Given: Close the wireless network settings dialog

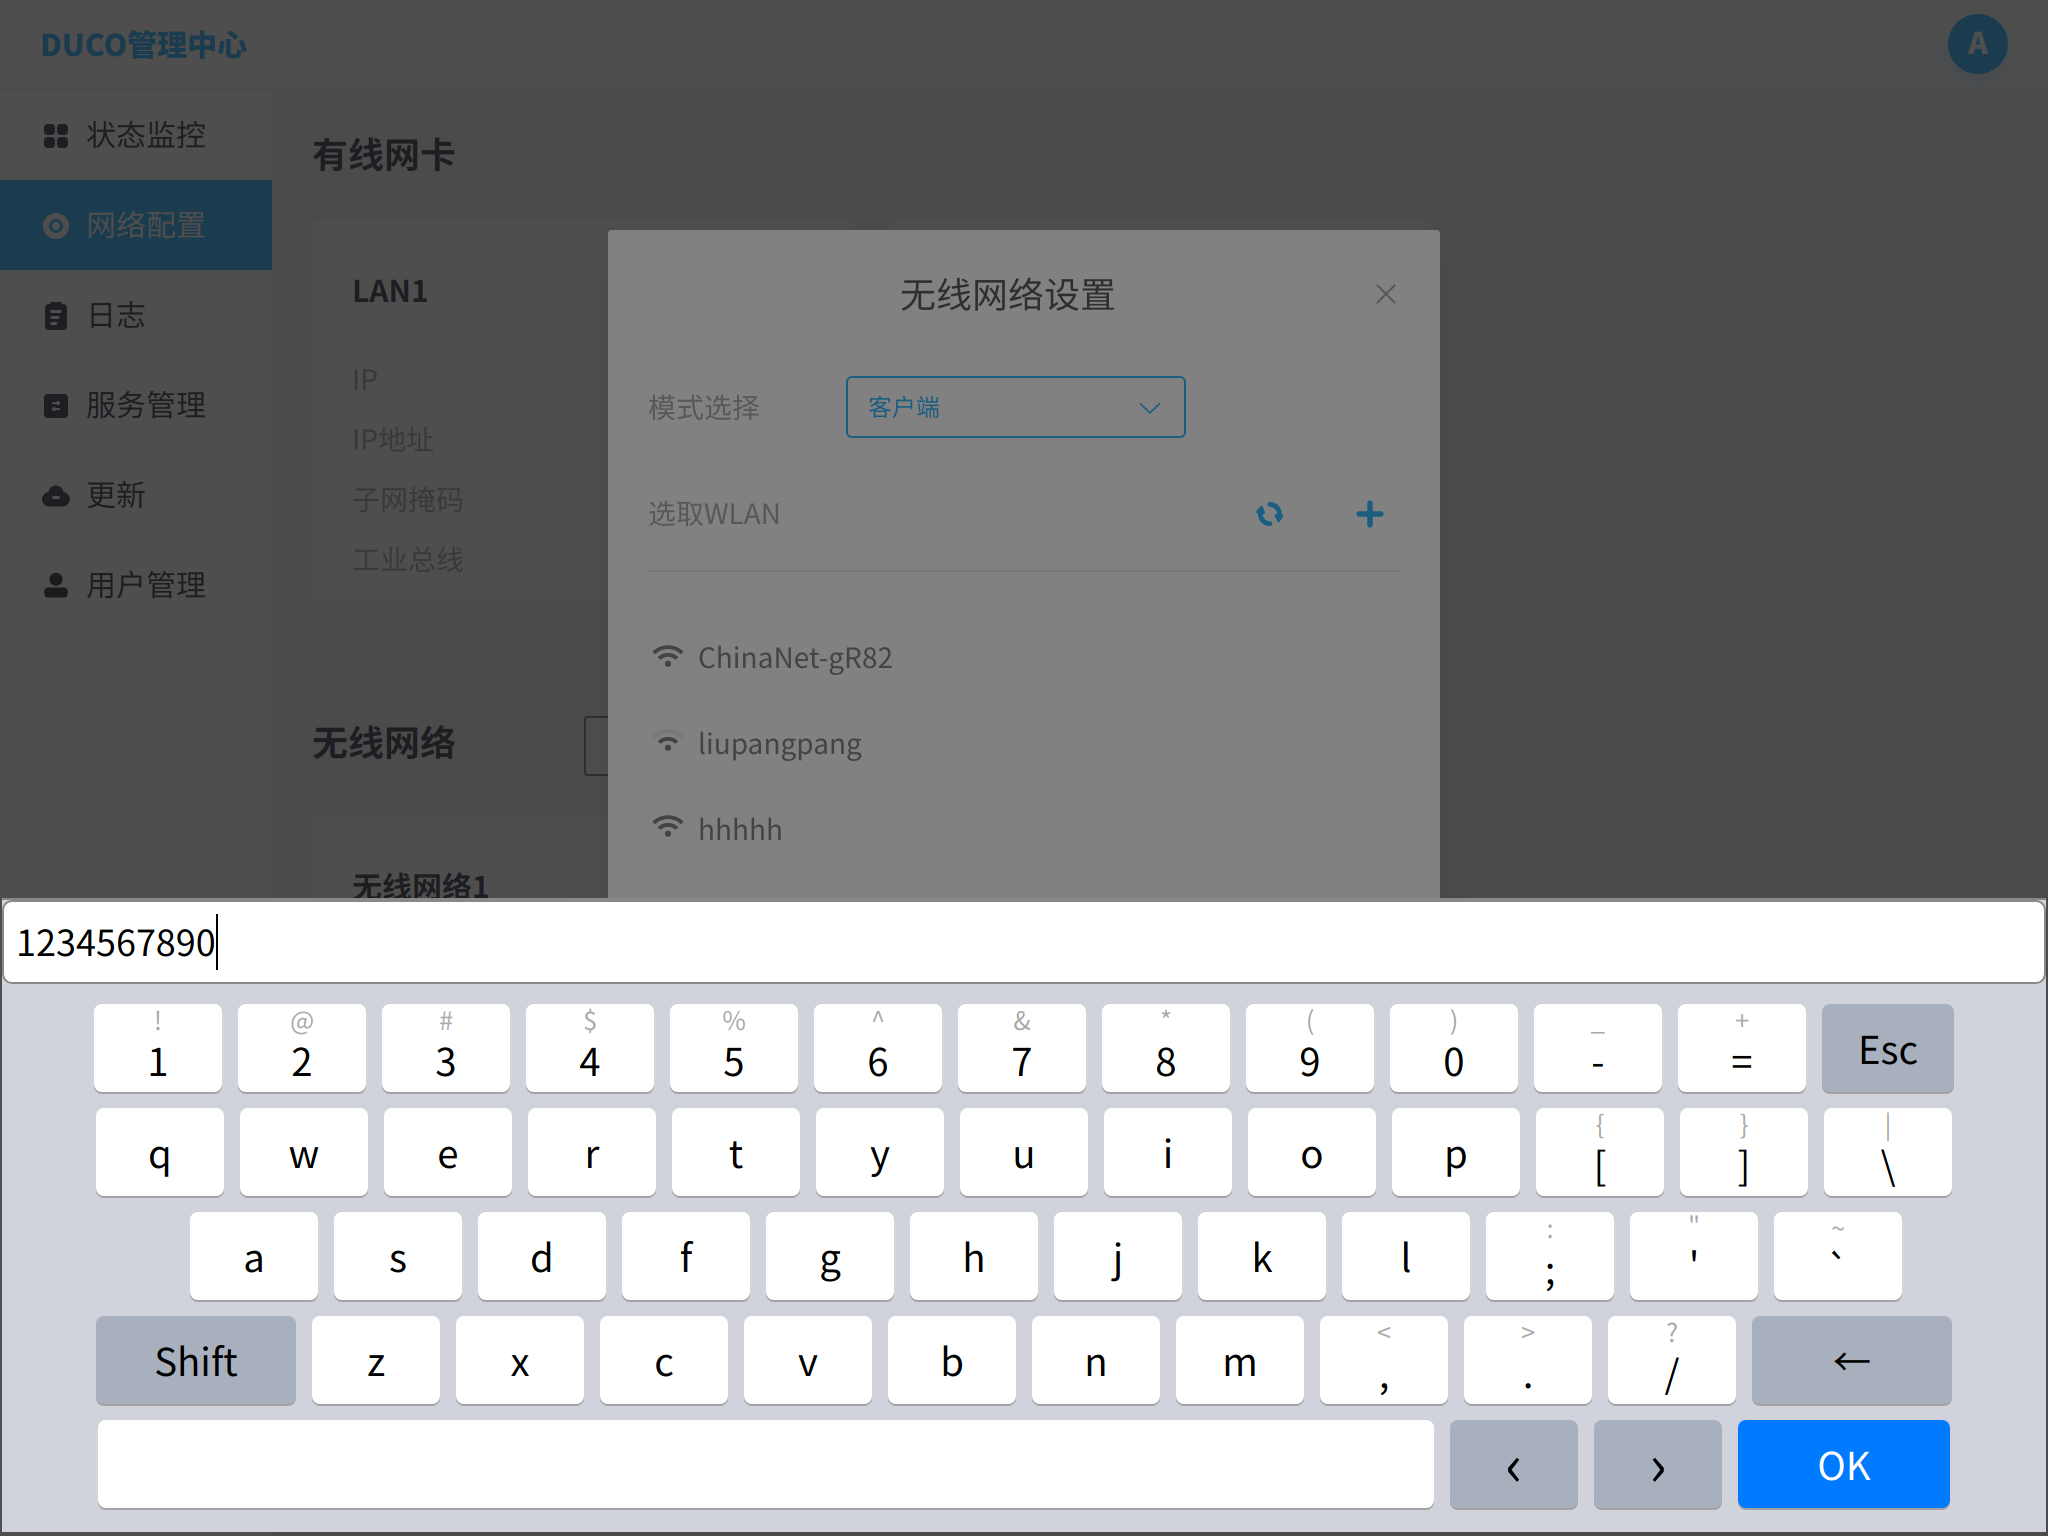Looking at the screenshot, I should 1385,294.
